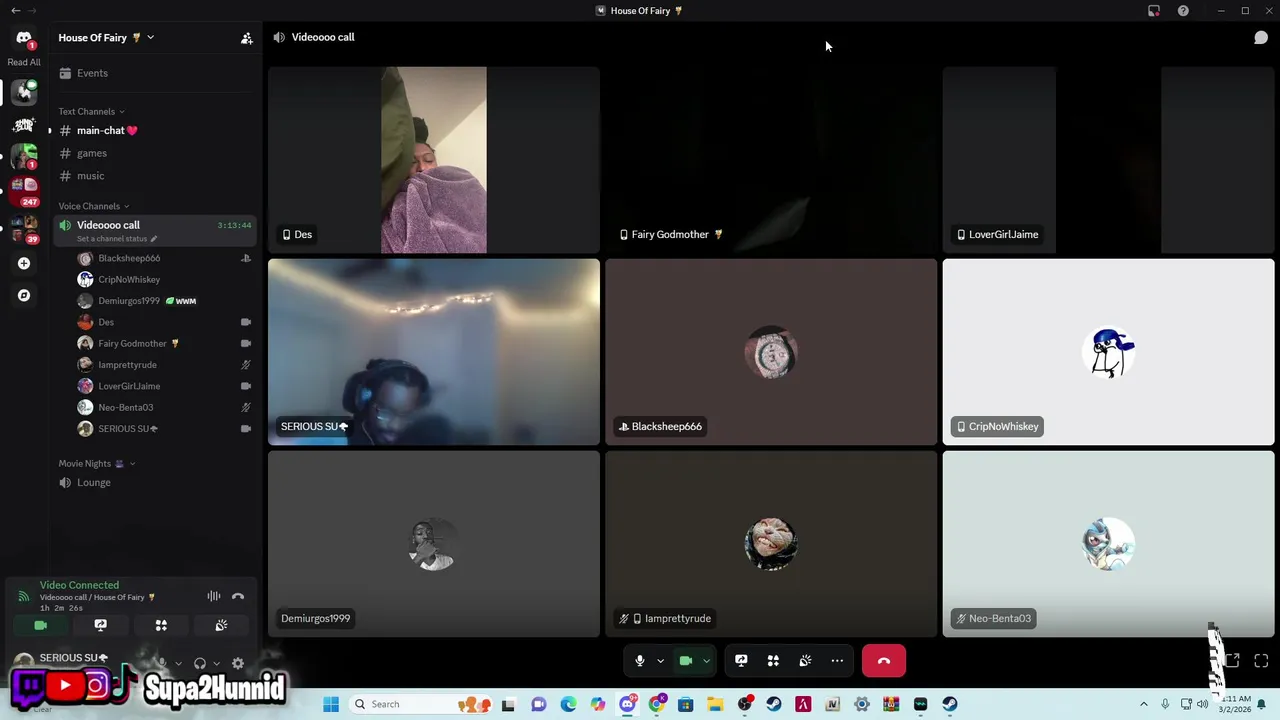The image size is (1280, 720).
Task: Open microphone options arrow in call bar
Action: tap(660, 661)
